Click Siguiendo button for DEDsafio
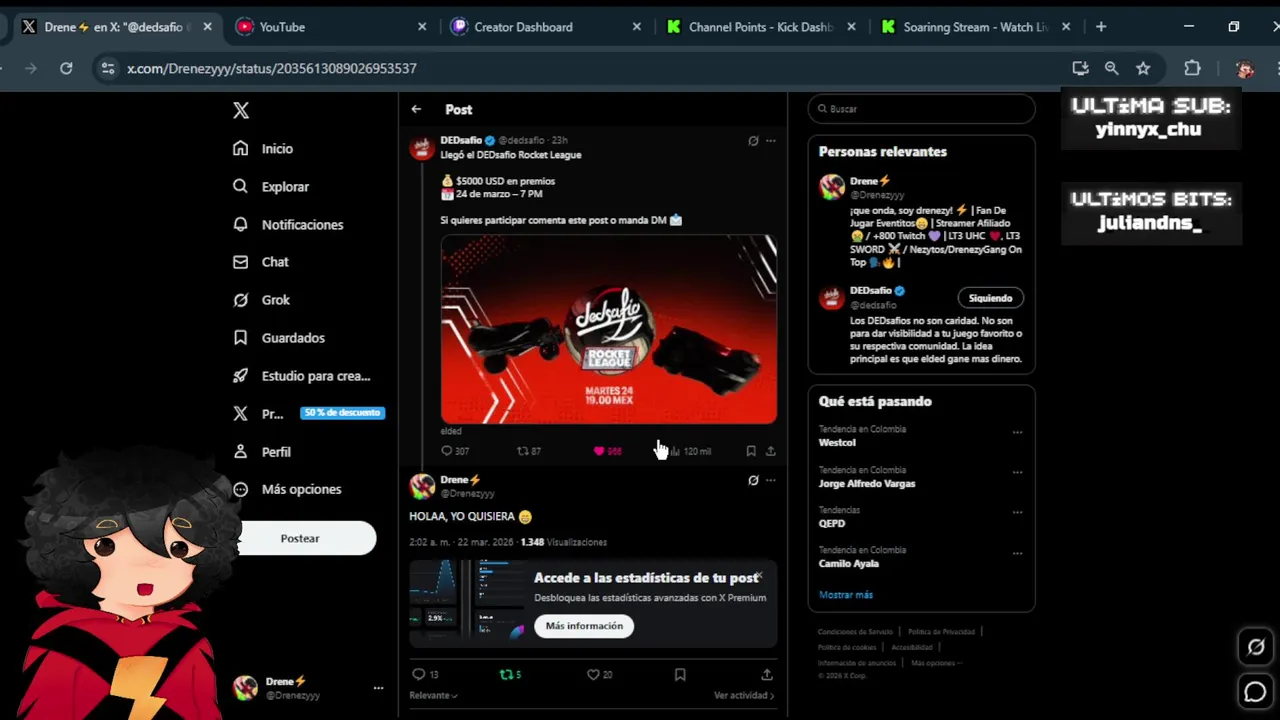The image size is (1280, 720). [990, 298]
